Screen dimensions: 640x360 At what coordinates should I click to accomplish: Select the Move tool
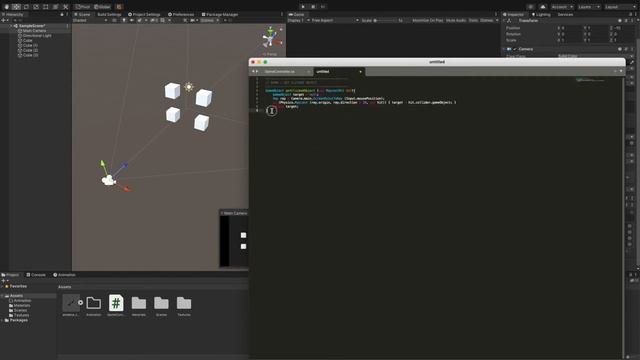click(16, 7)
